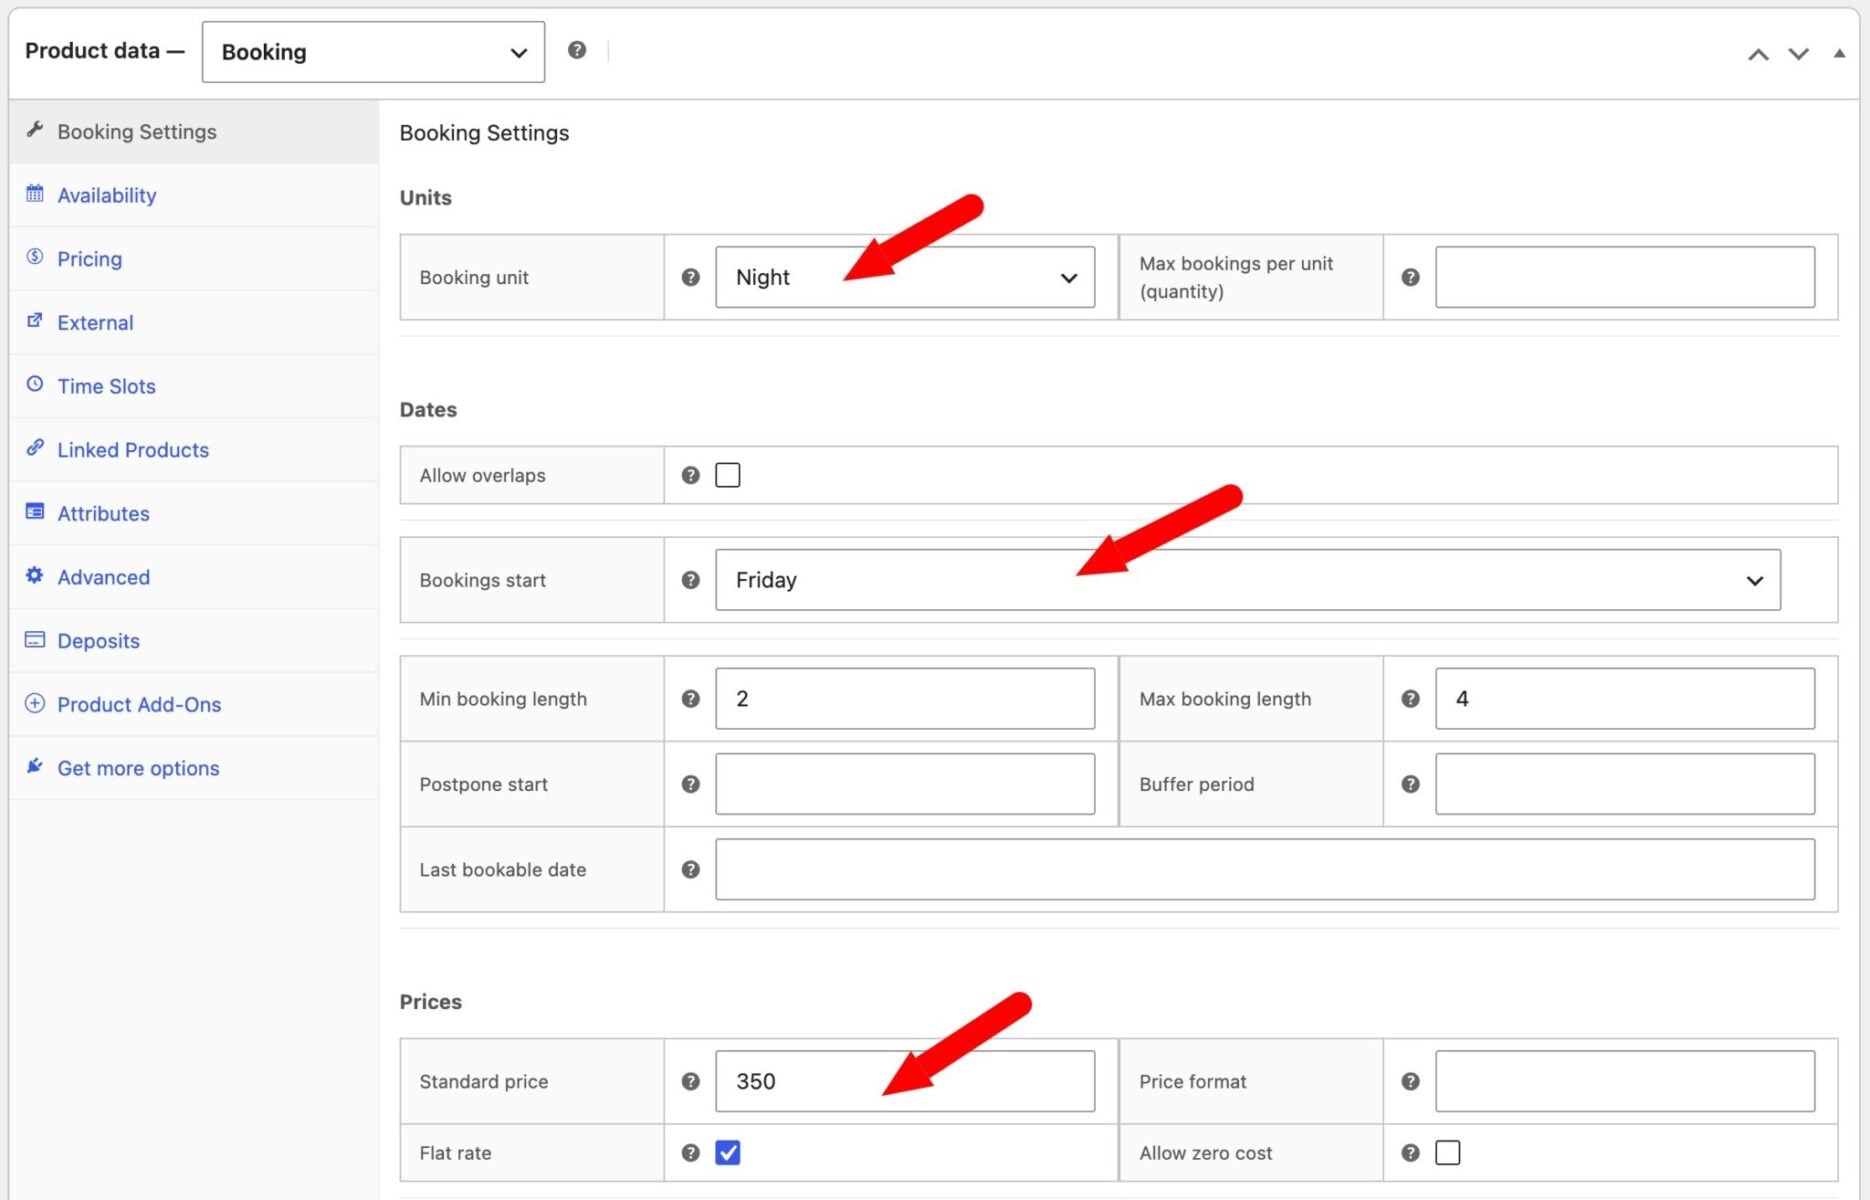Show help tooltip for Min booking length
This screenshot has height=1200, width=1870.
click(690, 699)
